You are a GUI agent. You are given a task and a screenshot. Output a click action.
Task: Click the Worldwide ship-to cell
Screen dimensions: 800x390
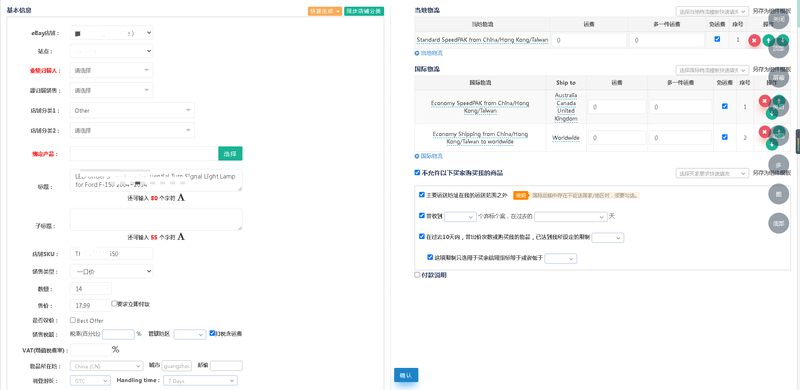click(x=566, y=138)
